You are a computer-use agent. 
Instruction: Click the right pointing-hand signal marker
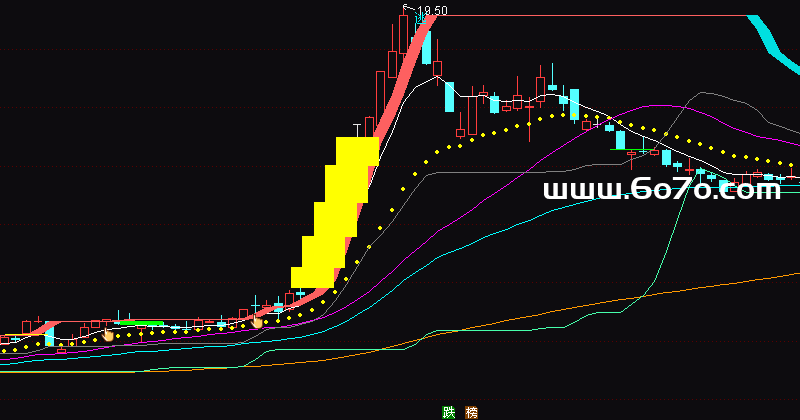coord(257,321)
